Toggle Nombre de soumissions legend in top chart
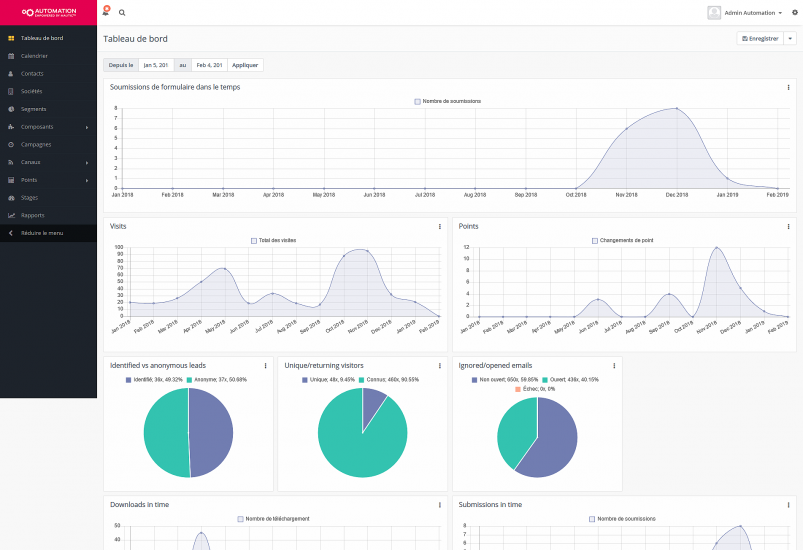 448,101
